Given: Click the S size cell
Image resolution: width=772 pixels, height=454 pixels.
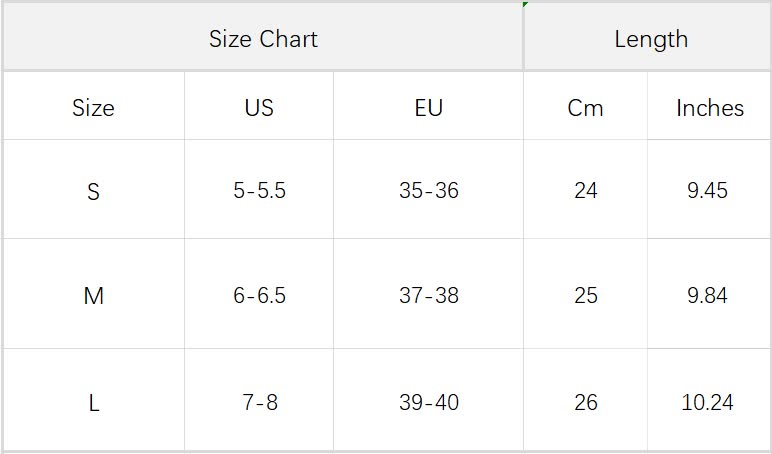Looking at the screenshot, I should (93, 191).
